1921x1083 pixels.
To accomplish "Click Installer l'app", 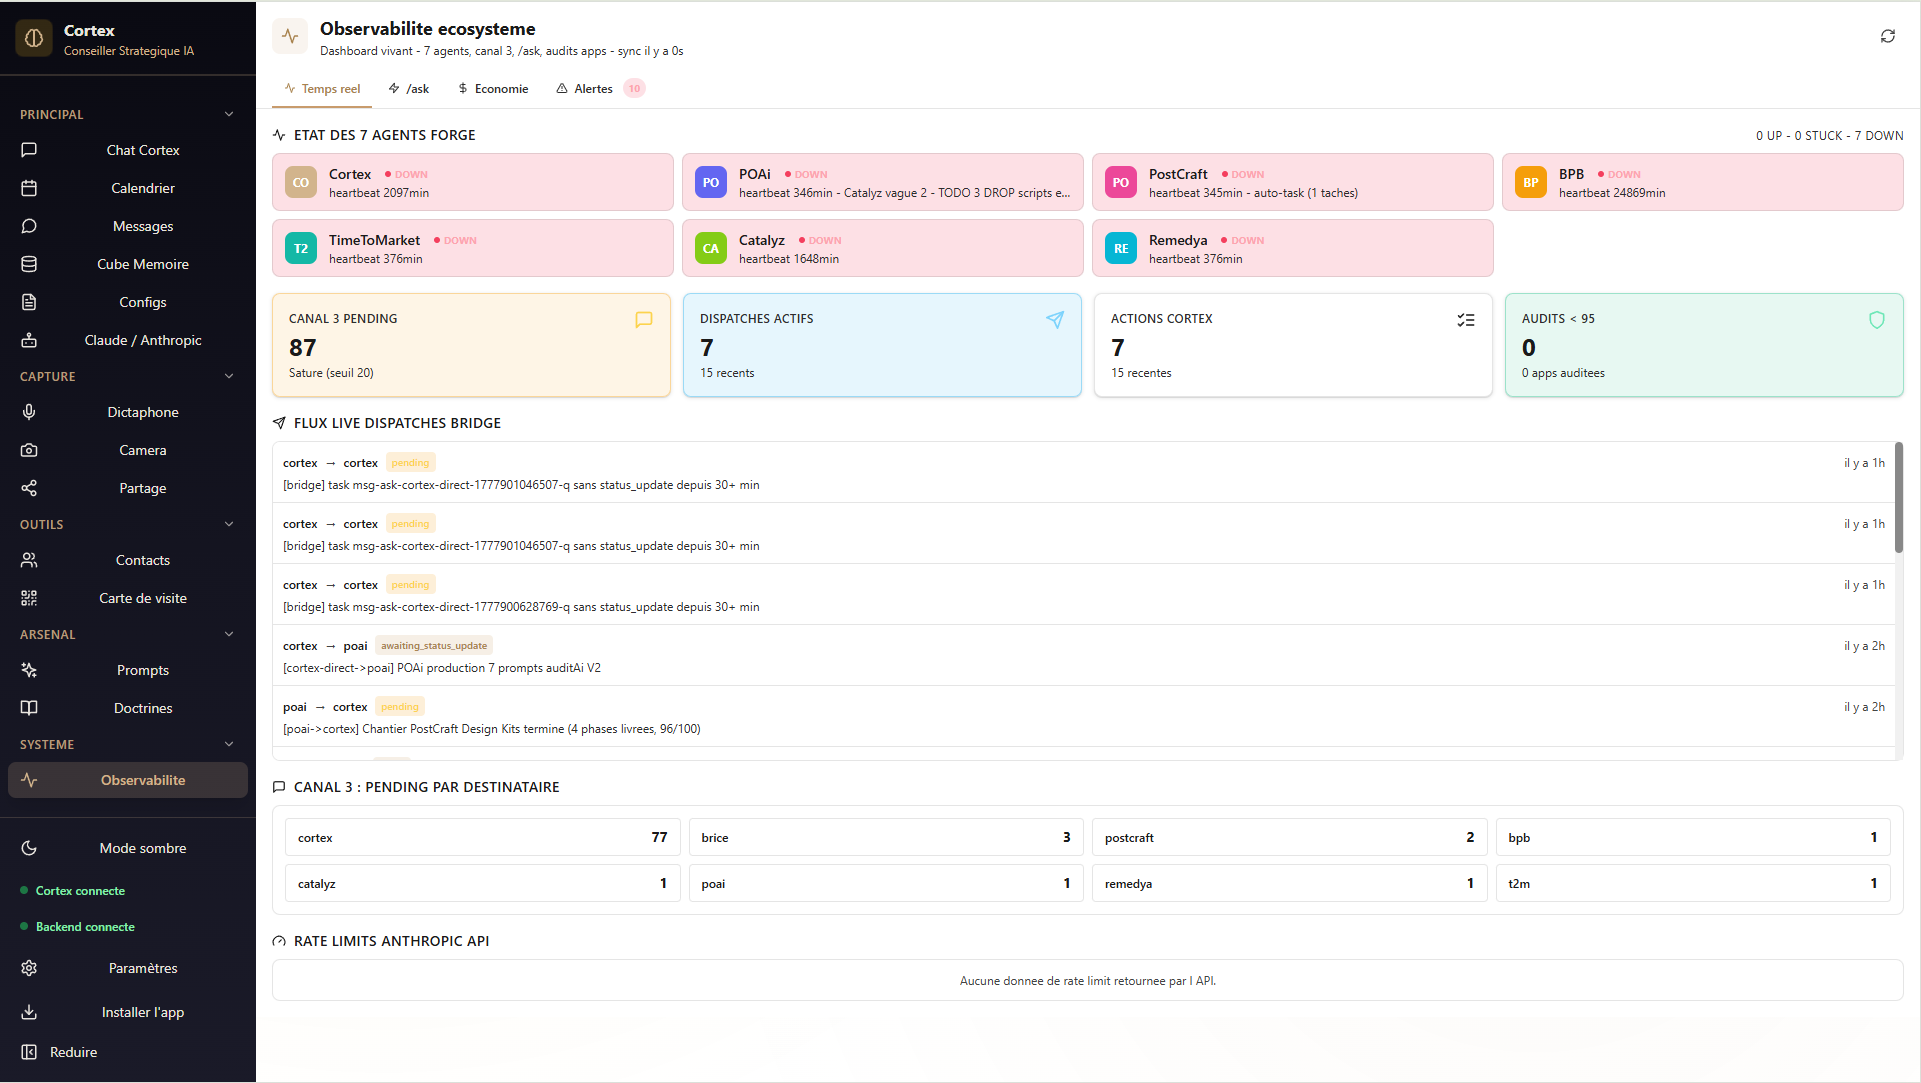I will tap(128, 1012).
